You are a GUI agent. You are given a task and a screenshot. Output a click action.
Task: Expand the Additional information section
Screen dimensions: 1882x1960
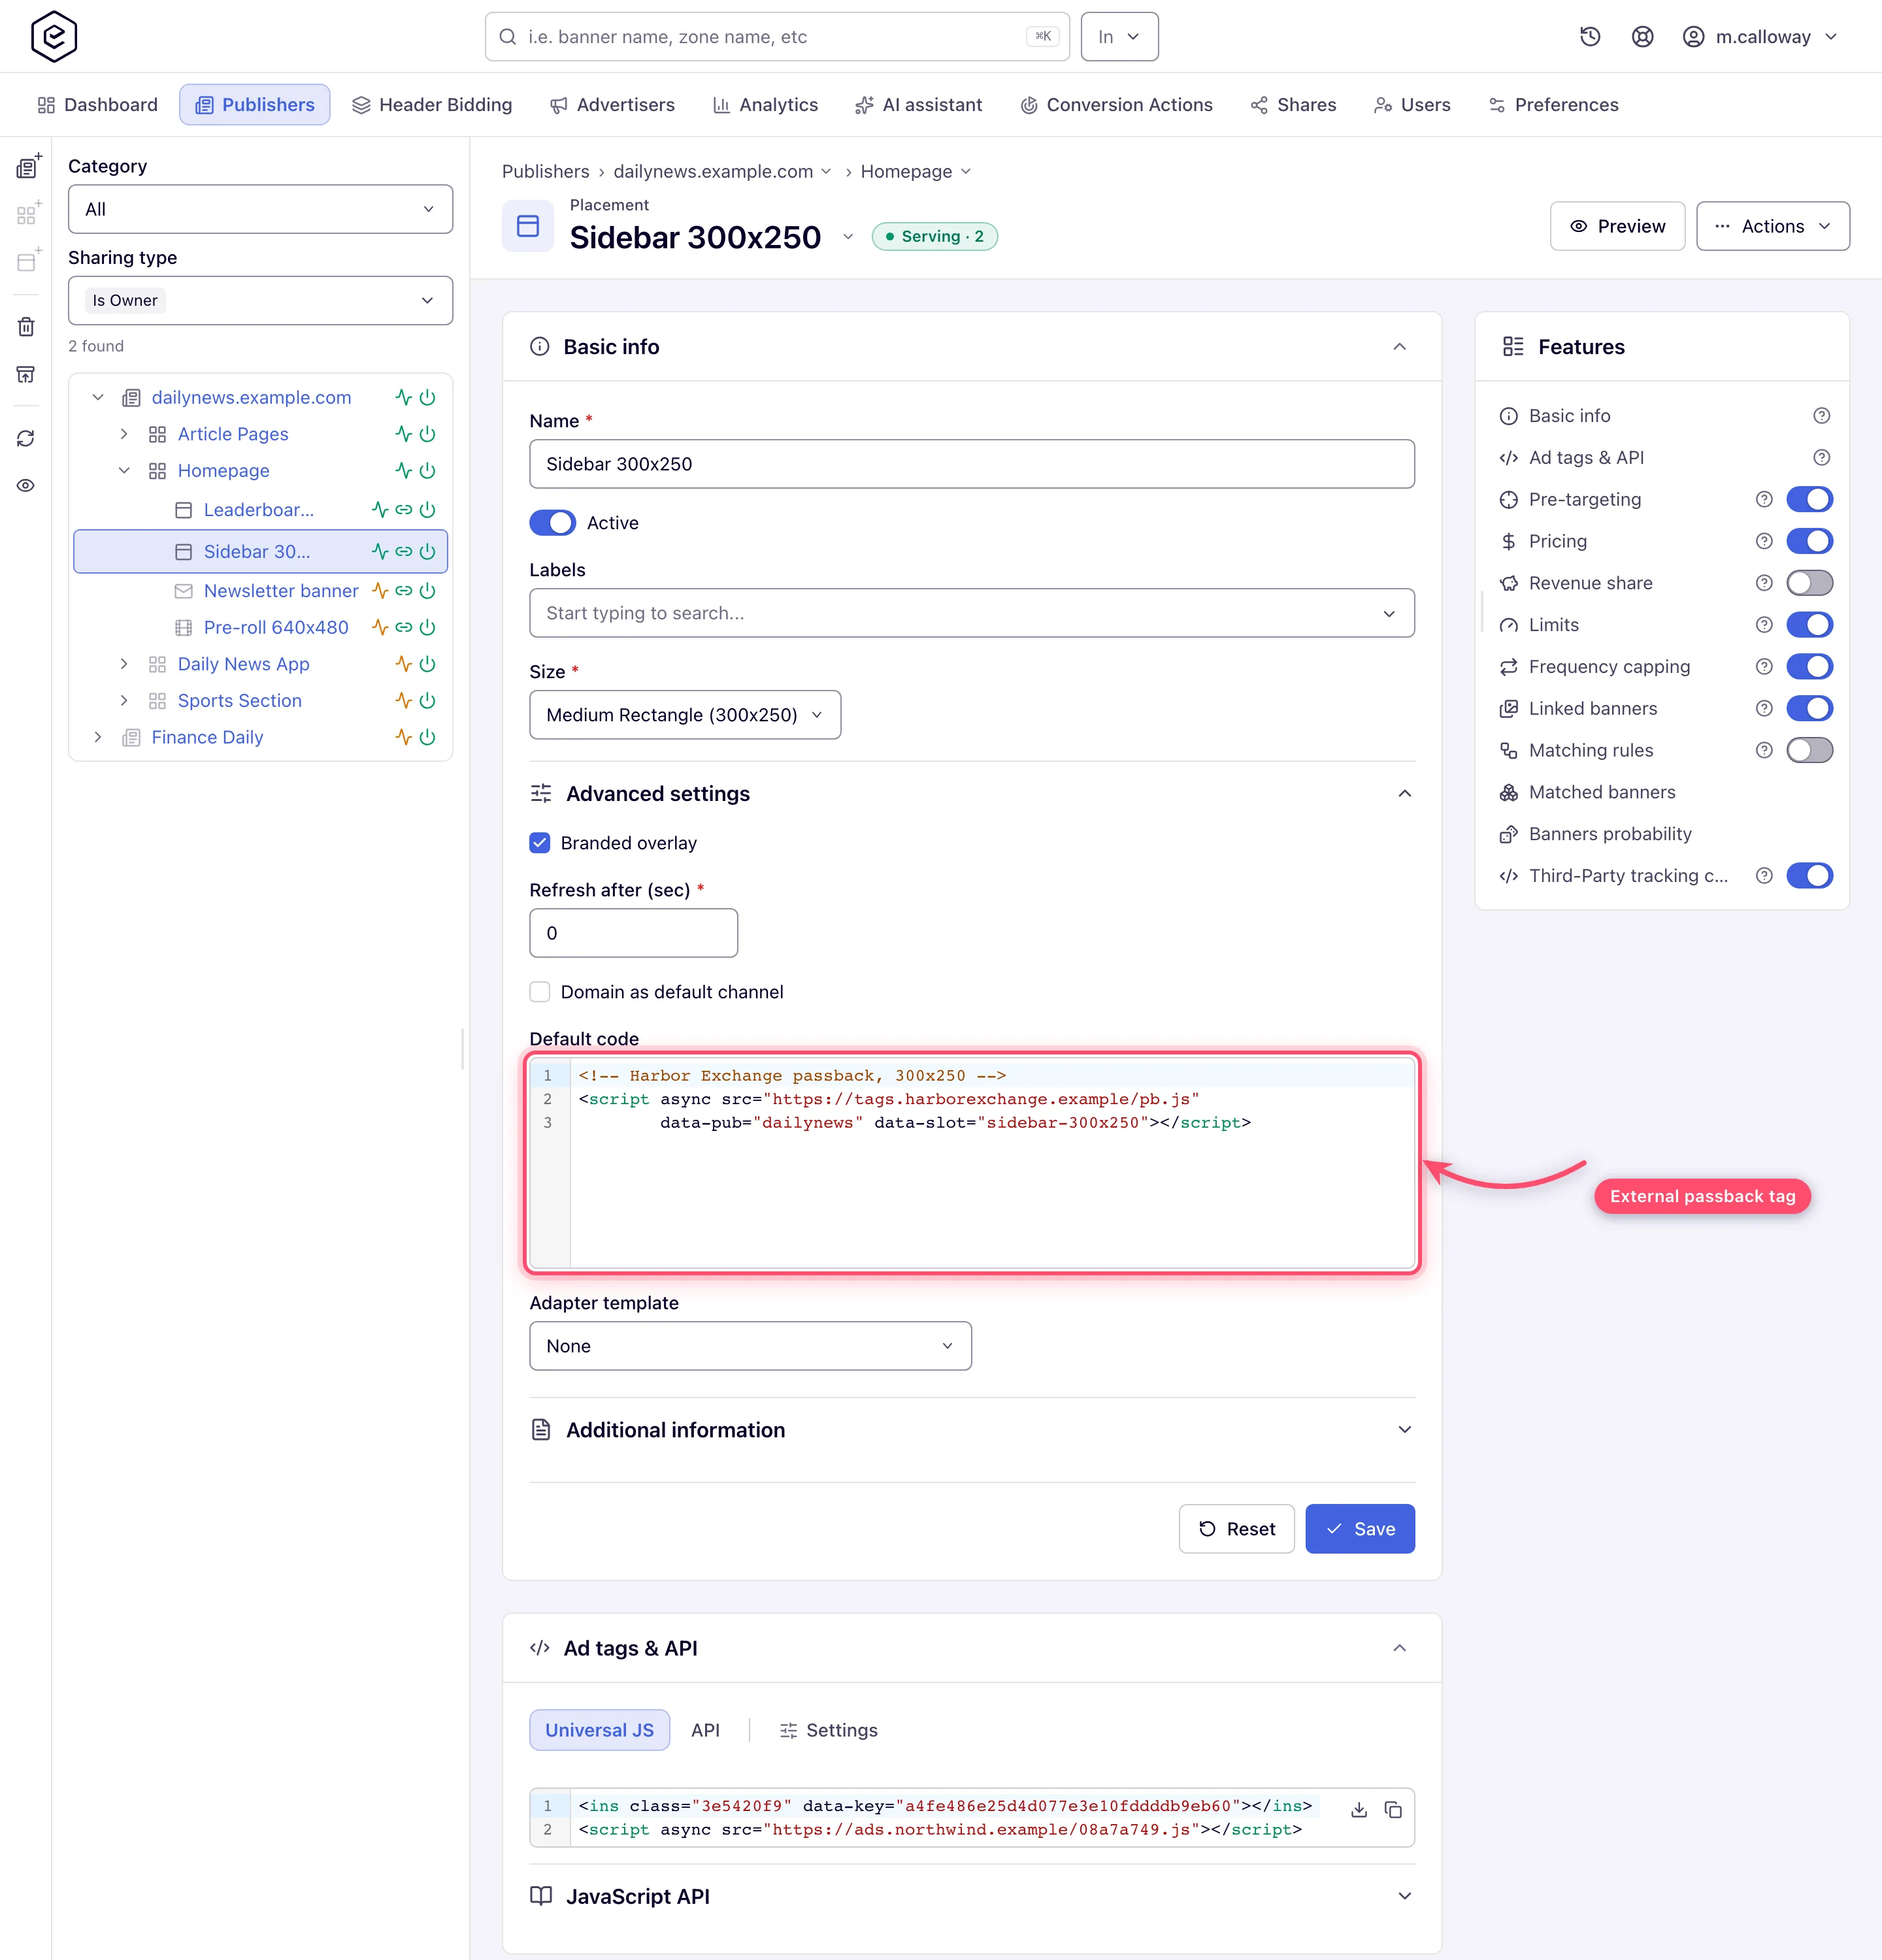pos(972,1430)
